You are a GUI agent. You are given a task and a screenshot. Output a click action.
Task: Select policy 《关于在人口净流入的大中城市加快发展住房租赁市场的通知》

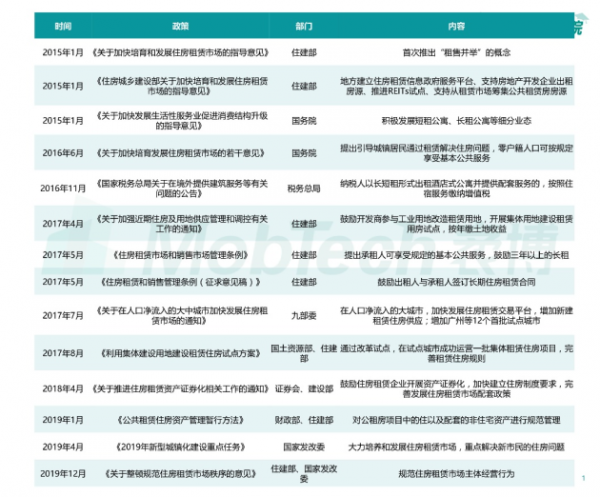tap(180, 316)
